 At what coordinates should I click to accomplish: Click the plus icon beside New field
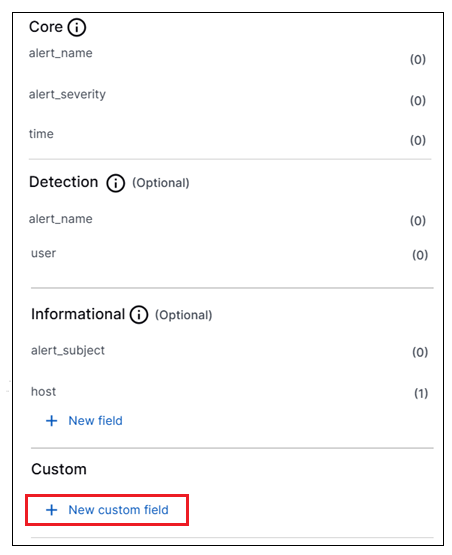[52, 420]
